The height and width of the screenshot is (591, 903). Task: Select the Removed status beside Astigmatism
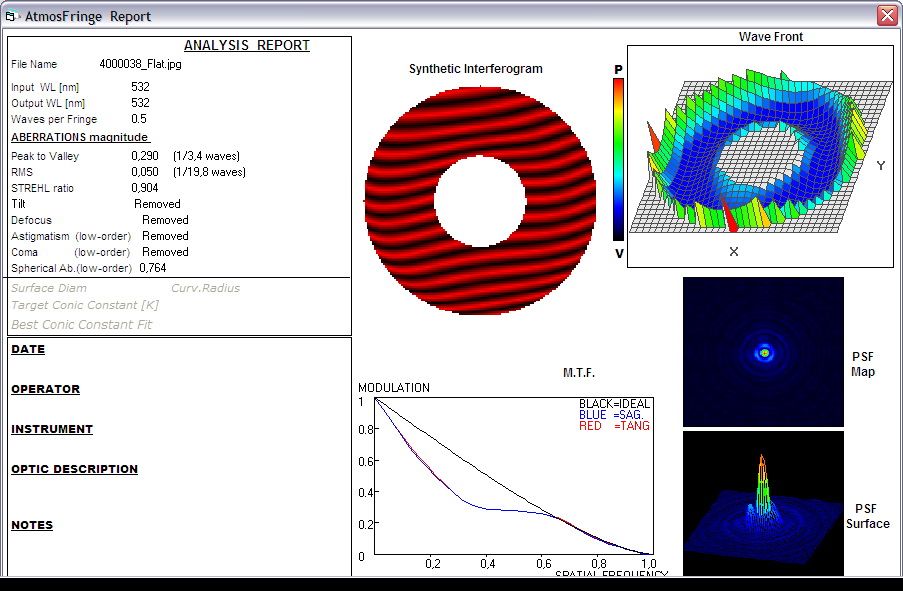pyautogui.click(x=165, y=237)
